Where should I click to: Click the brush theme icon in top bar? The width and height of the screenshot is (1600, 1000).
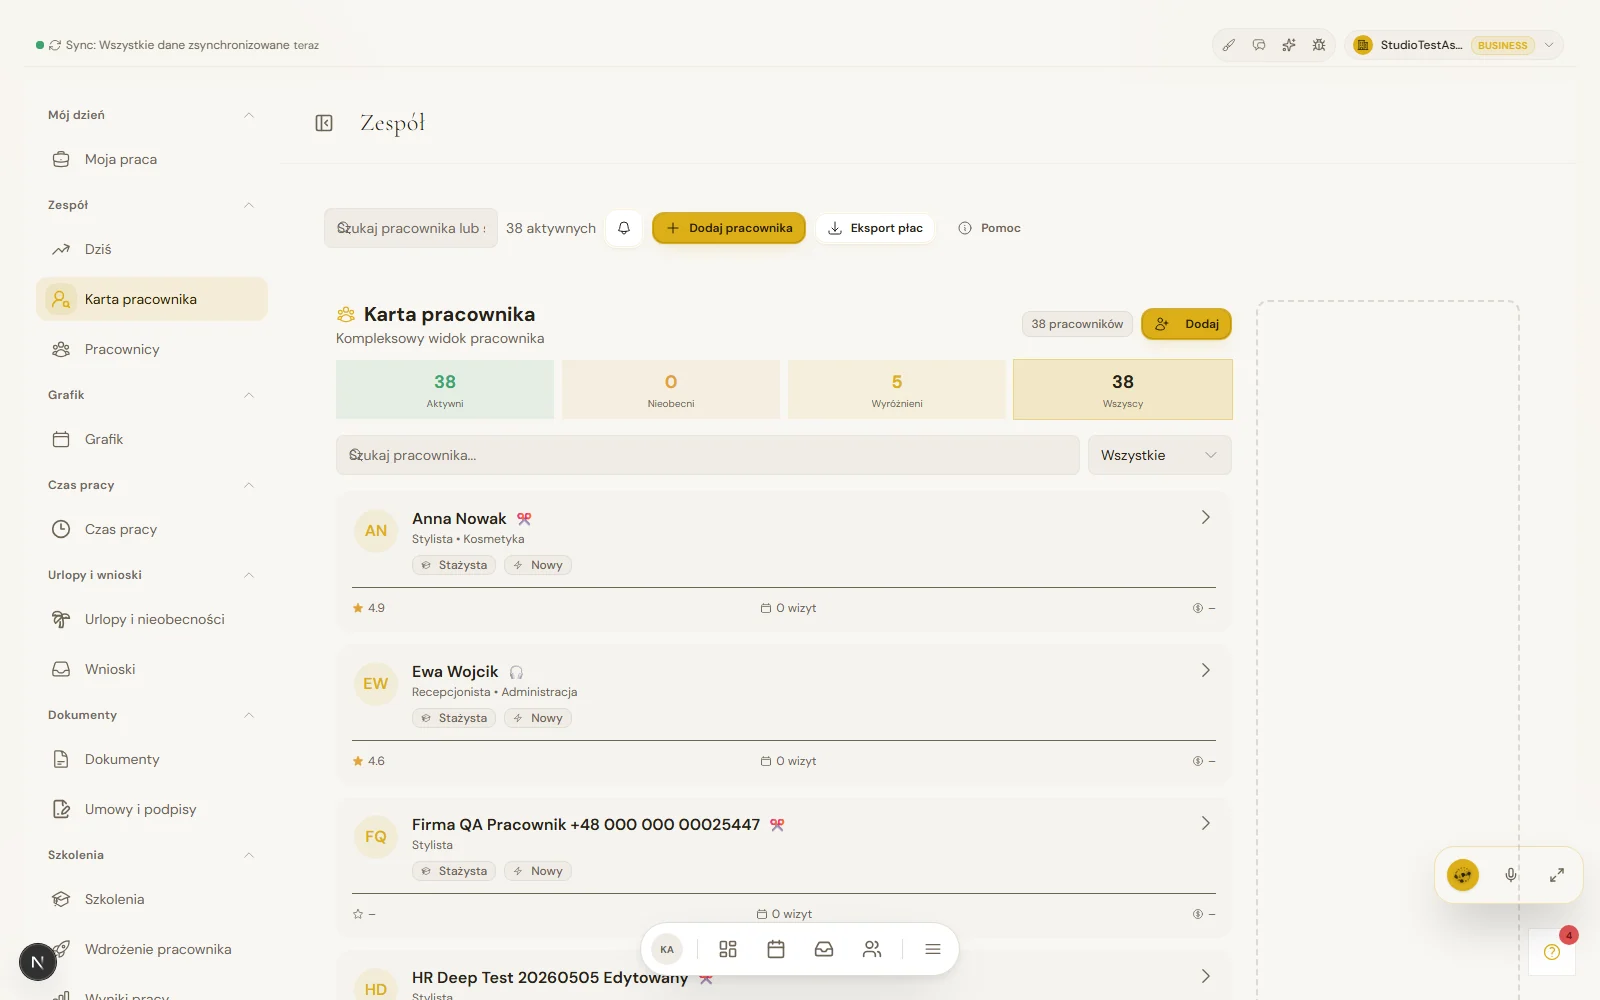(1229, 45)
